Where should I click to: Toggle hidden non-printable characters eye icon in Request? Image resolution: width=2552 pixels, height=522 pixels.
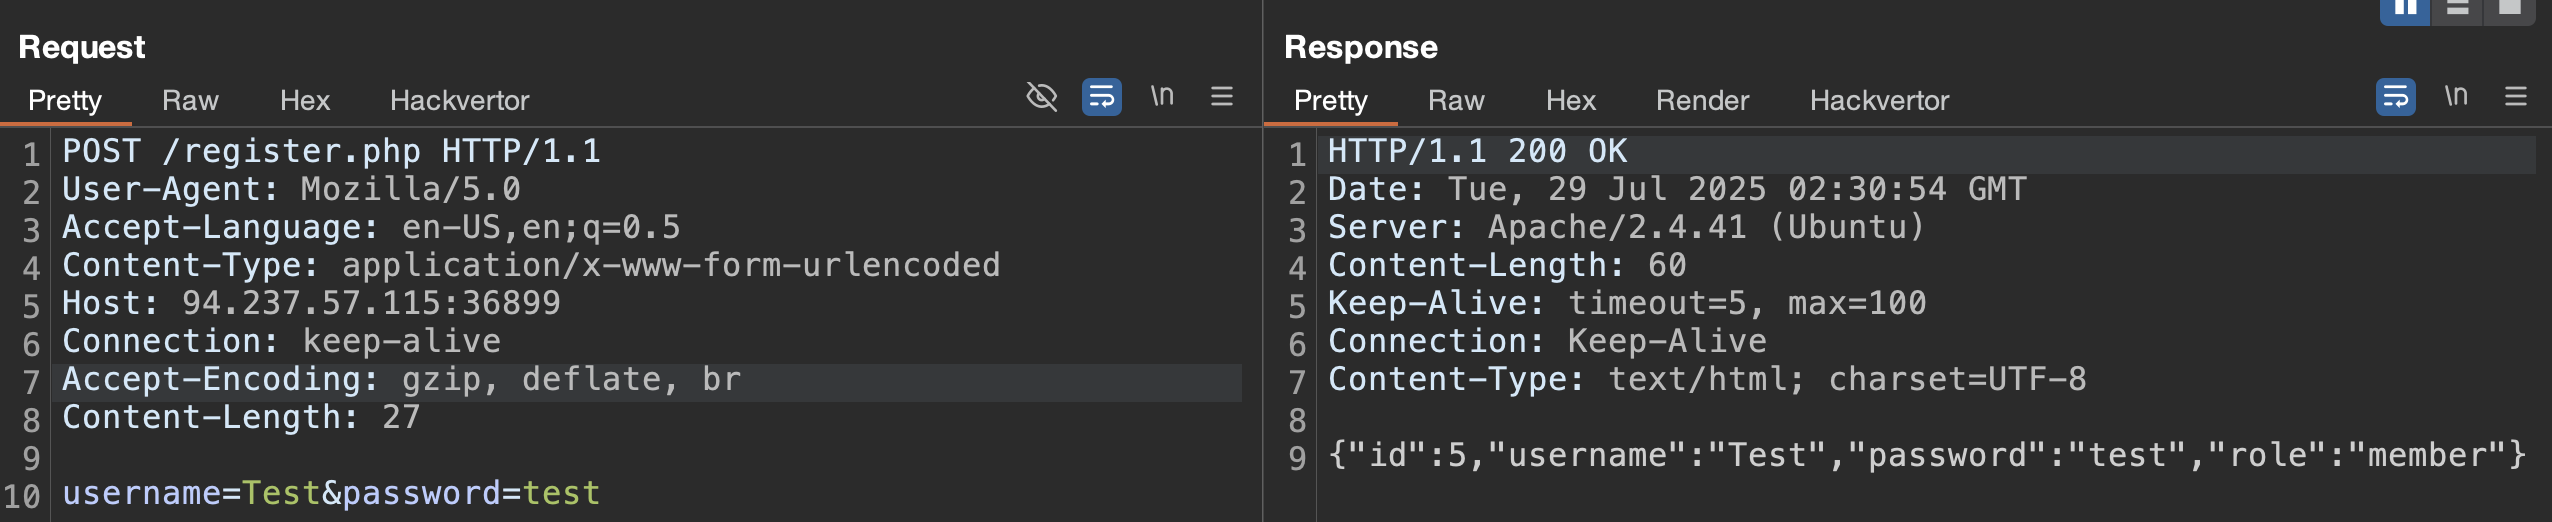tap(1042, 97)
